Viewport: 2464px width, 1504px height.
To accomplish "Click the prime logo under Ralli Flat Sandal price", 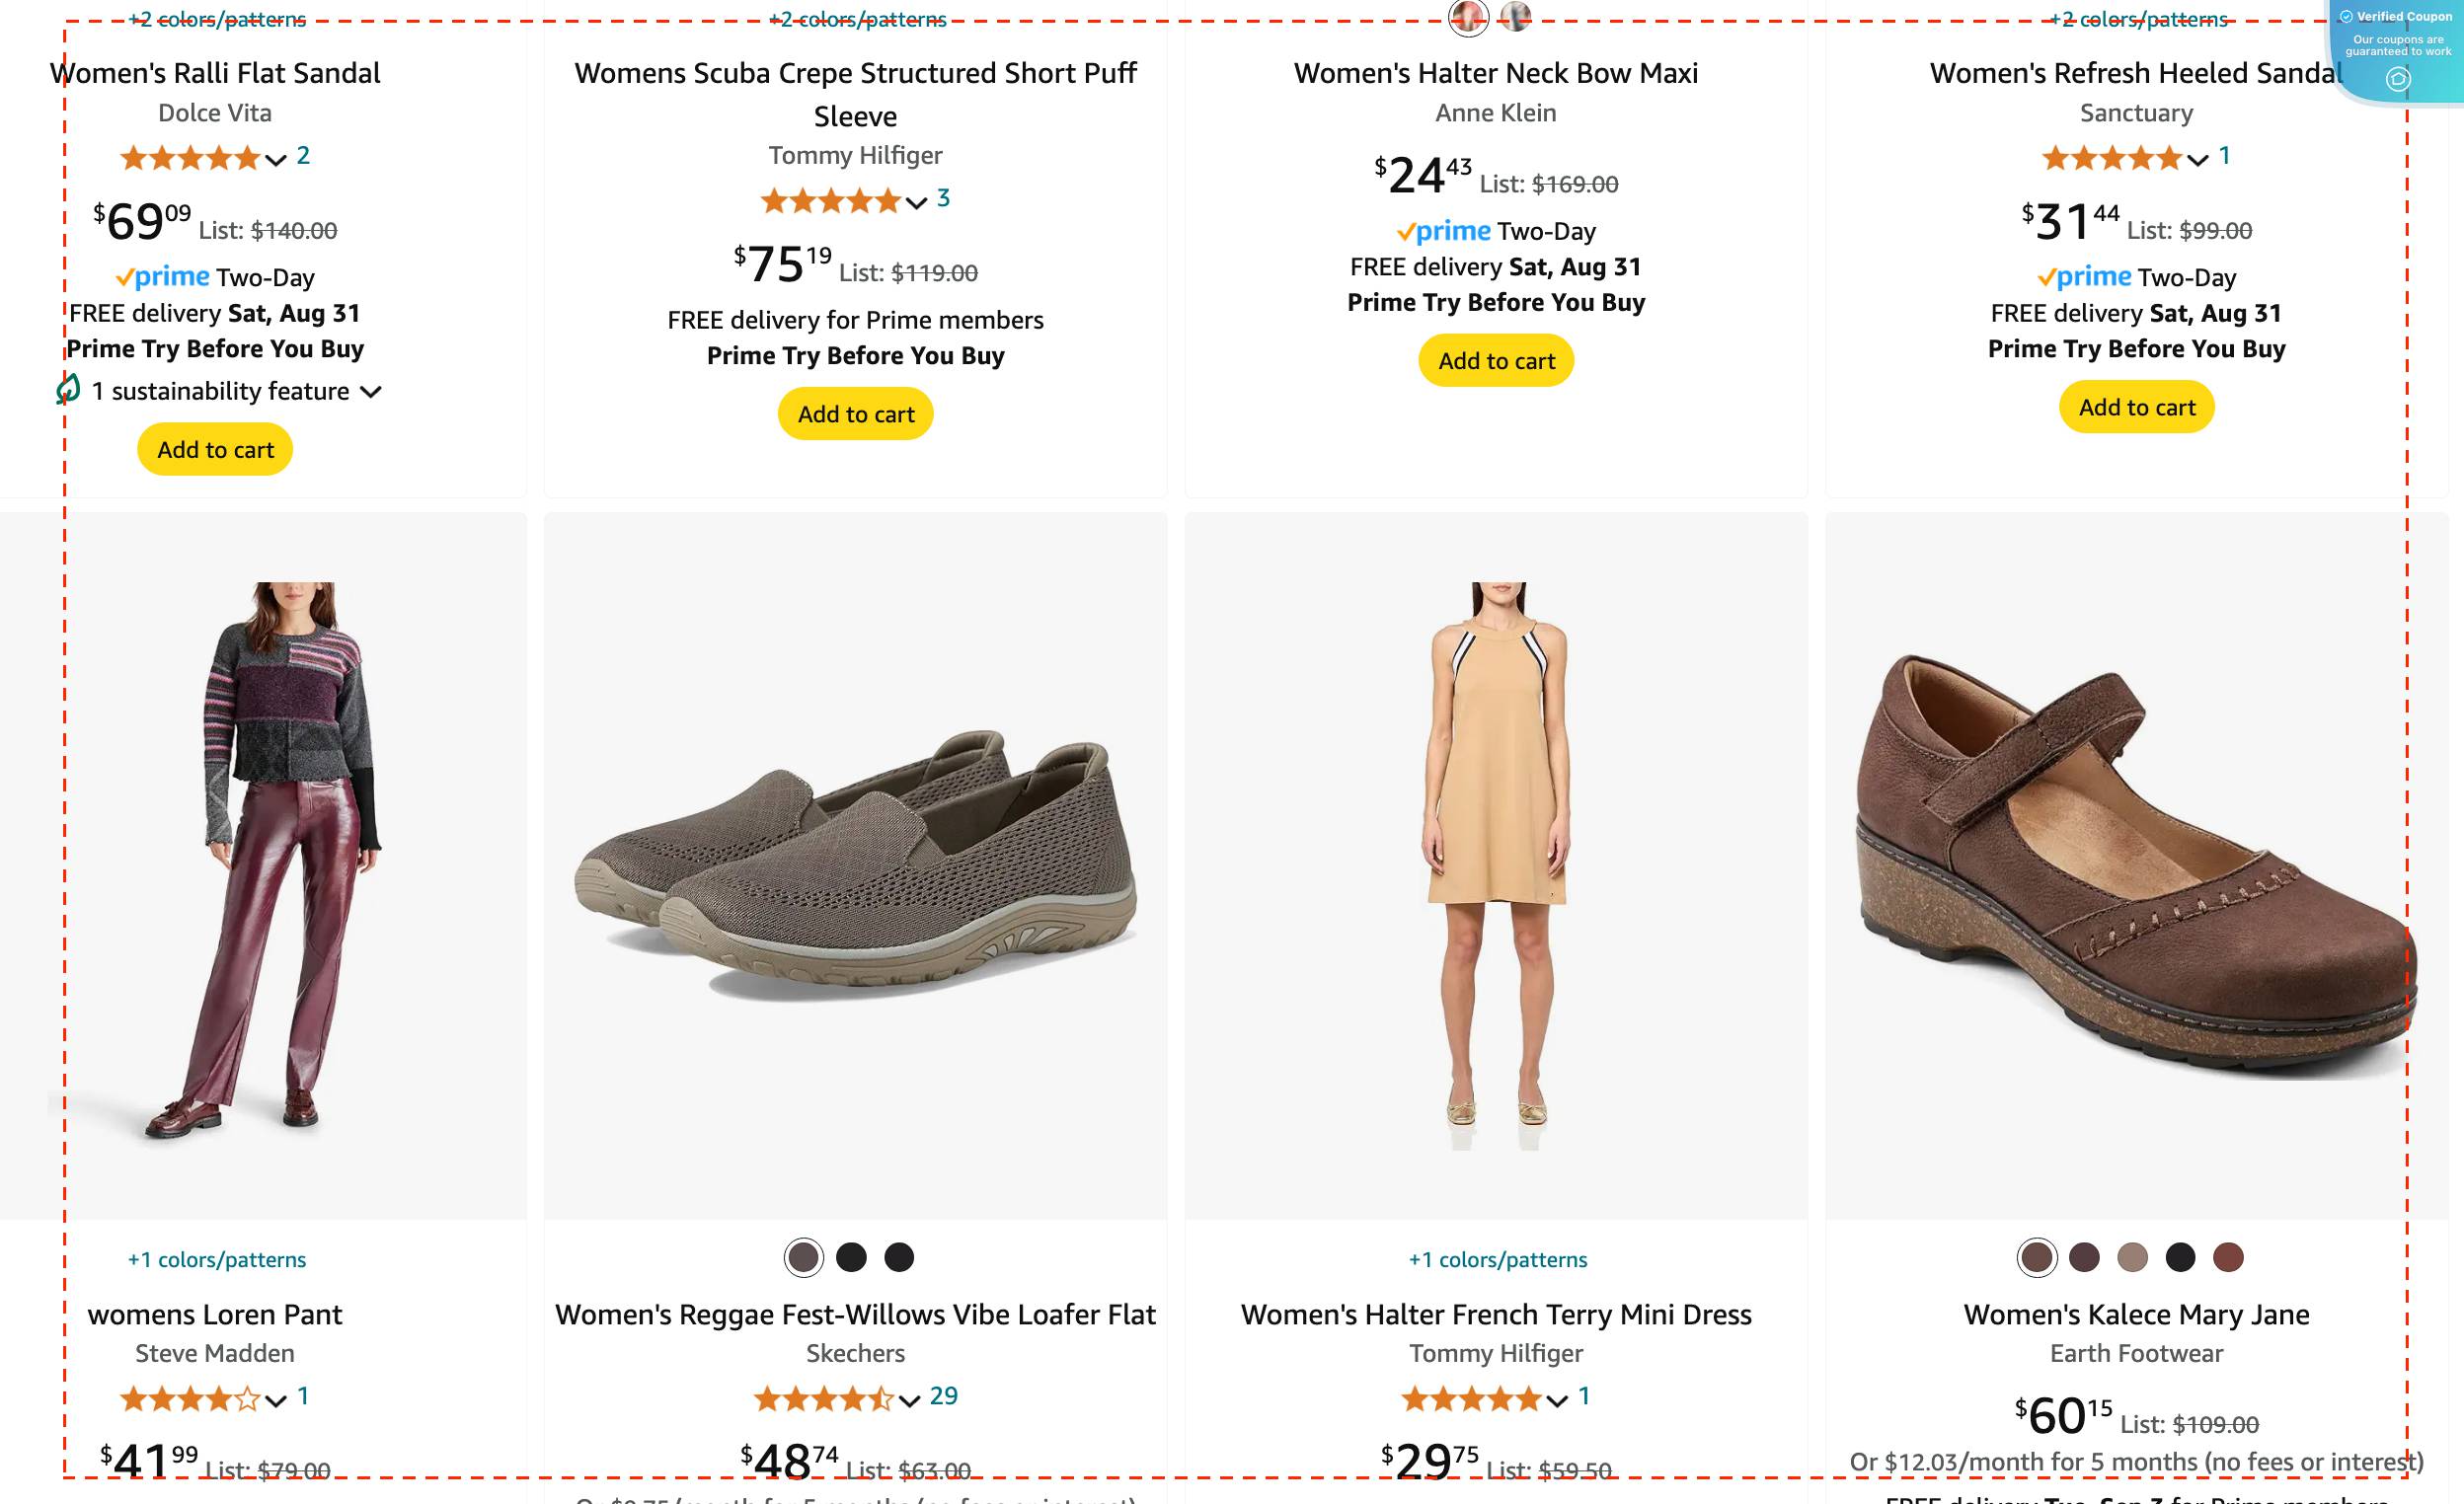I will (x=165, y=277).
